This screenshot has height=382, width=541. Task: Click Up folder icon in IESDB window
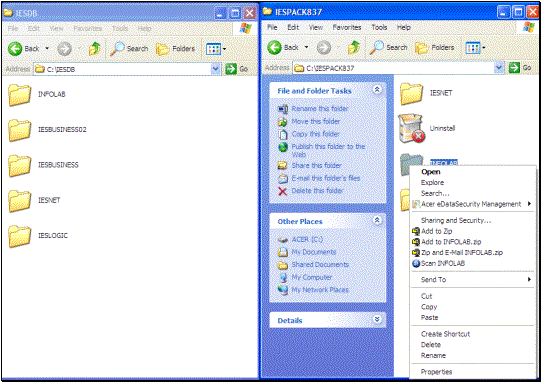click(x=95, y=49)
